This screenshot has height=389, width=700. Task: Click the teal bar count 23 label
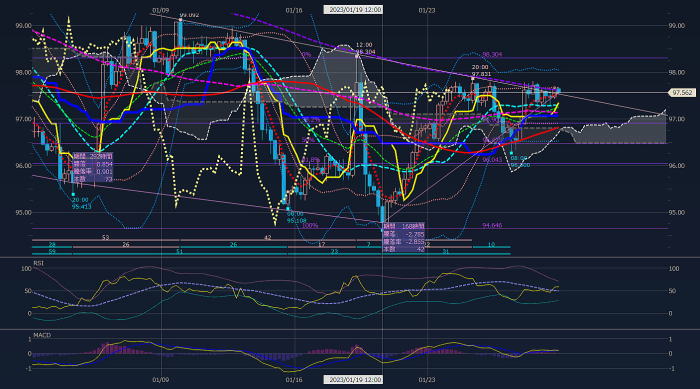tap(334, 252)
